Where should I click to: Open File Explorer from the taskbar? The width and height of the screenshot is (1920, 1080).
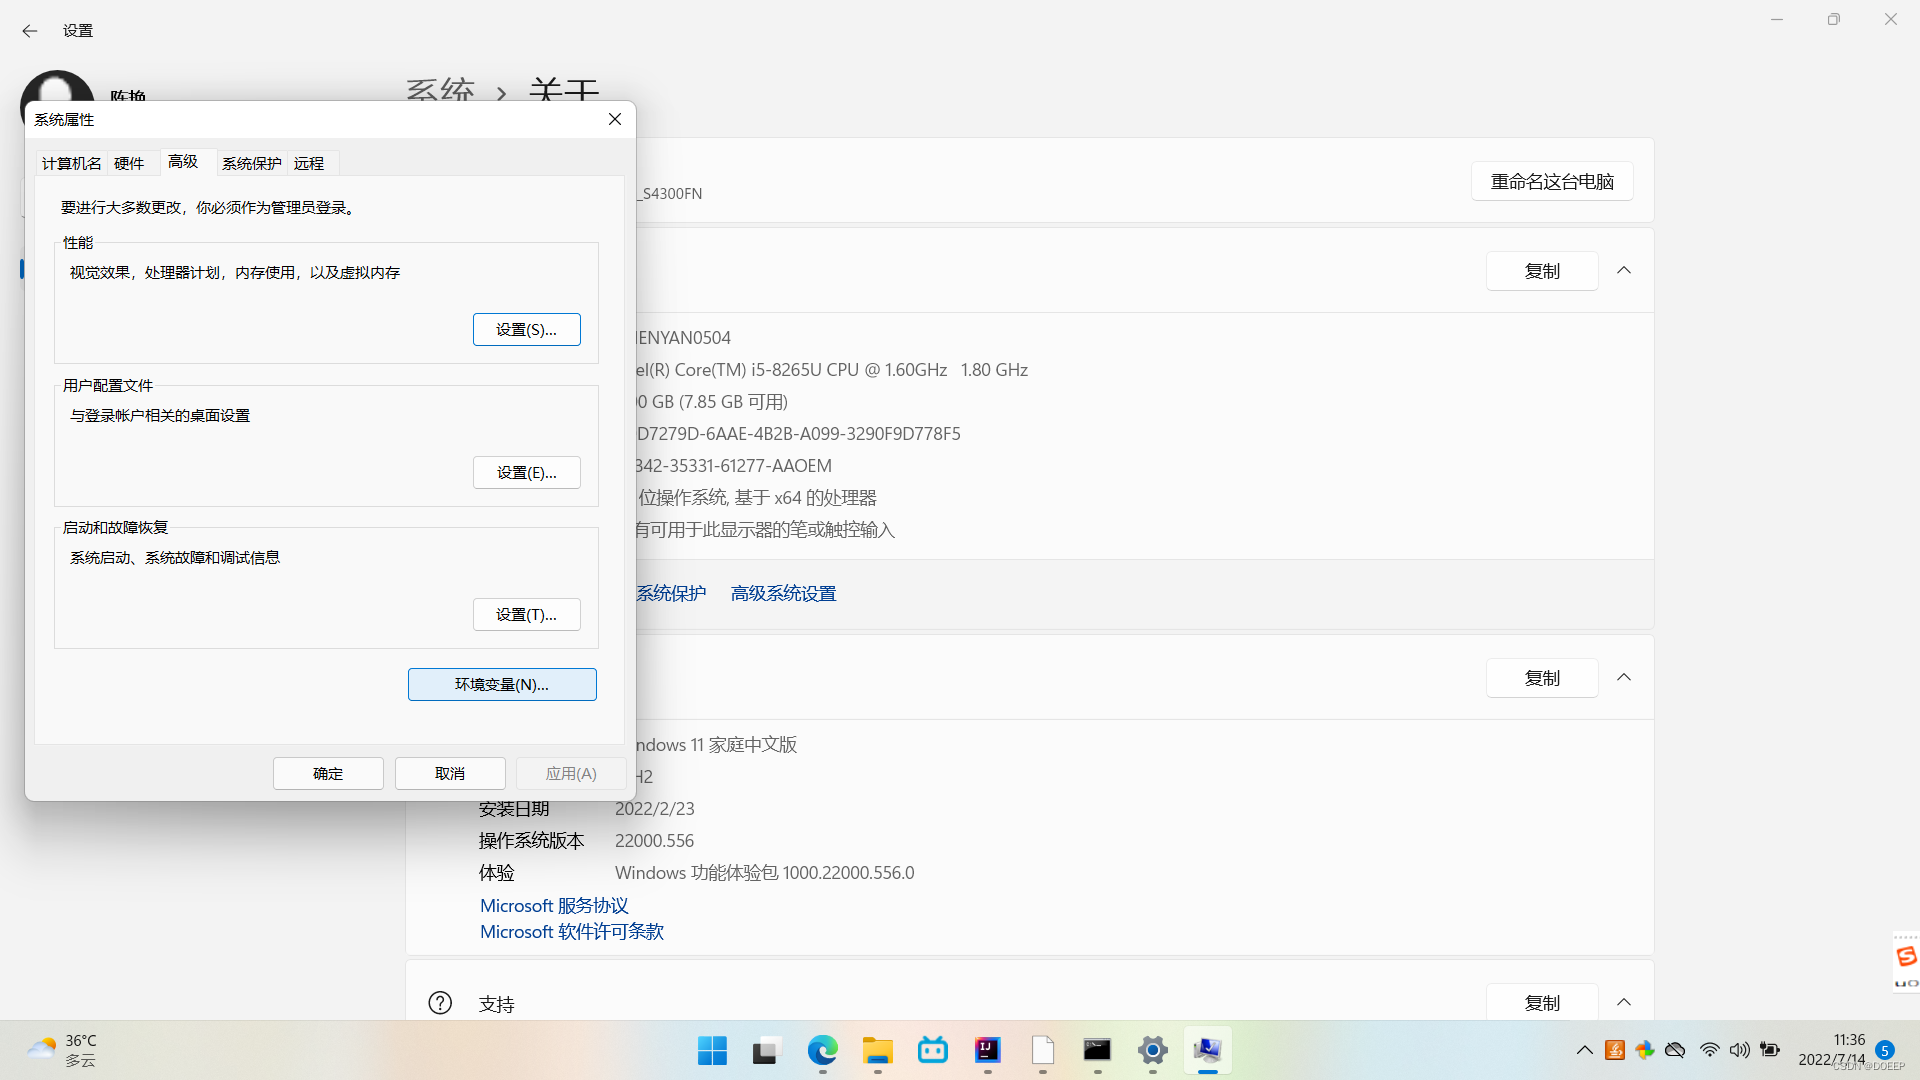[x=877, y=1050]
